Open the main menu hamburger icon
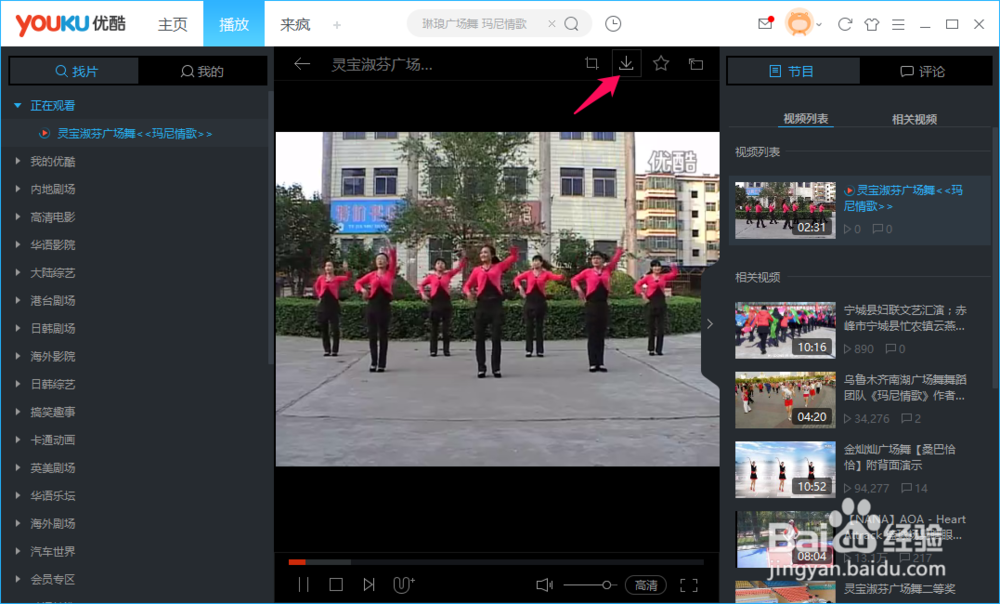 click(898, 24)
